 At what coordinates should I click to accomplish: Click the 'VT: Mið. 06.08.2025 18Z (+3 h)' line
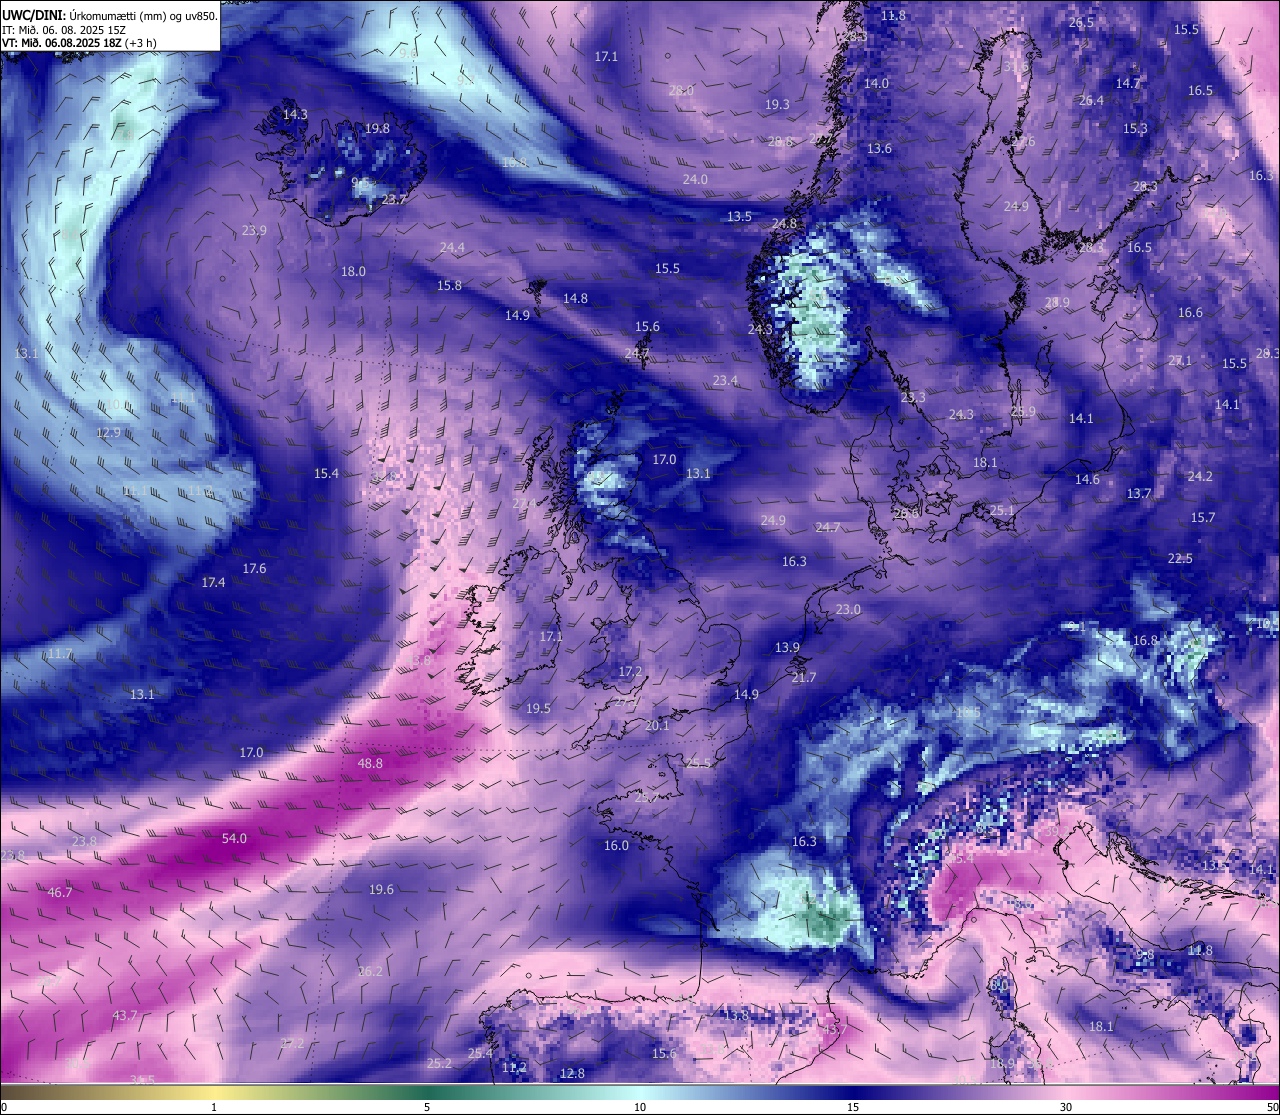coord(78,43)
